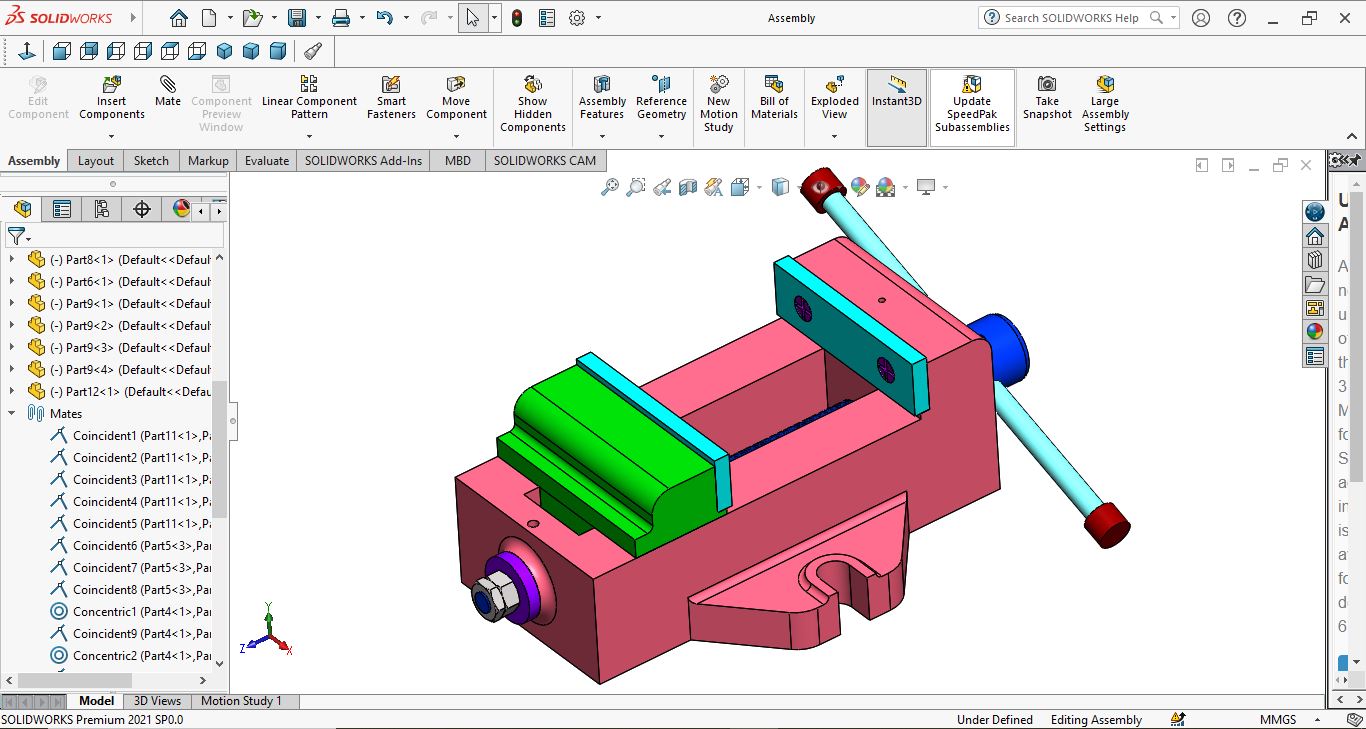Open the Evaluate ribbon tab
This screenshot has height=729, width=1366.
pos(267,160)
